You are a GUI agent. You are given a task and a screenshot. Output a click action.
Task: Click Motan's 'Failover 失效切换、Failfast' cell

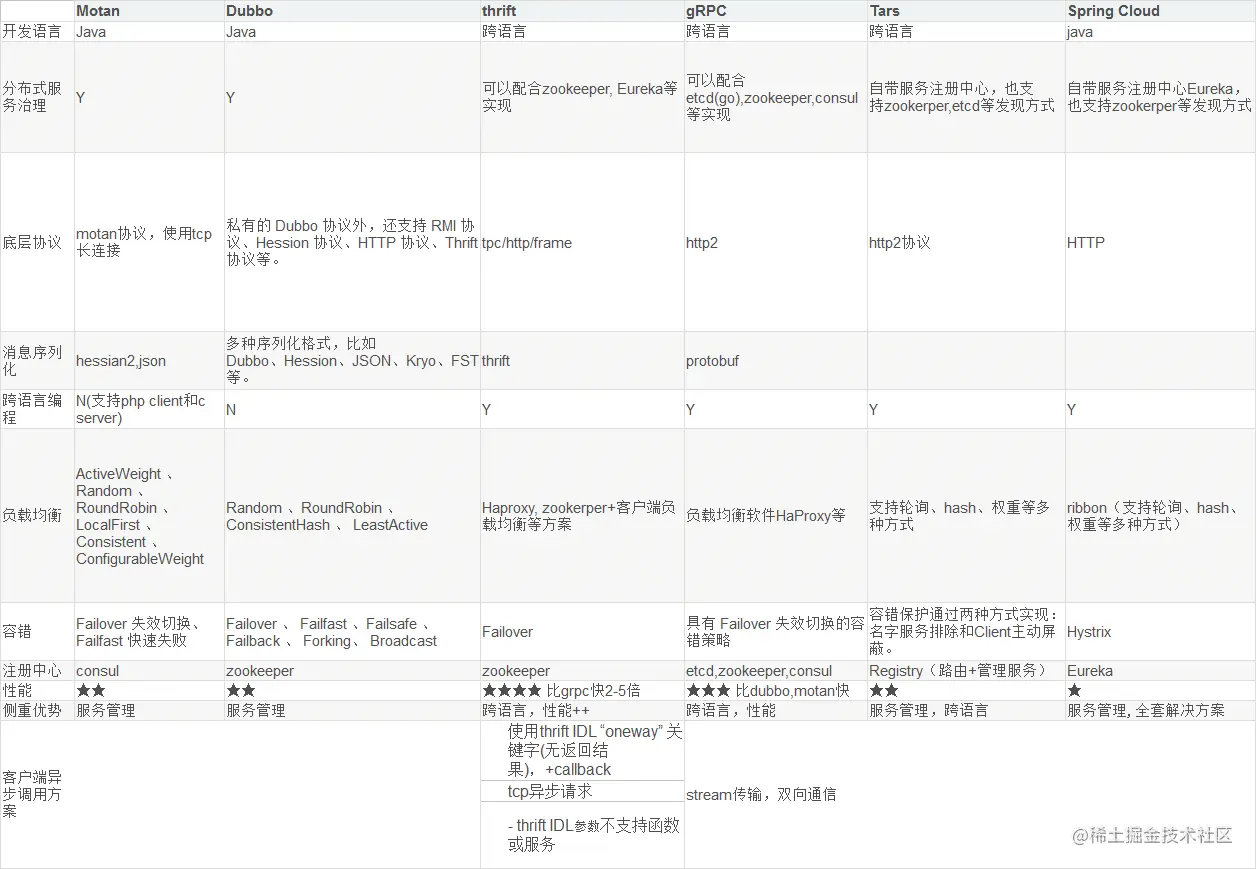tap(139, 632)
